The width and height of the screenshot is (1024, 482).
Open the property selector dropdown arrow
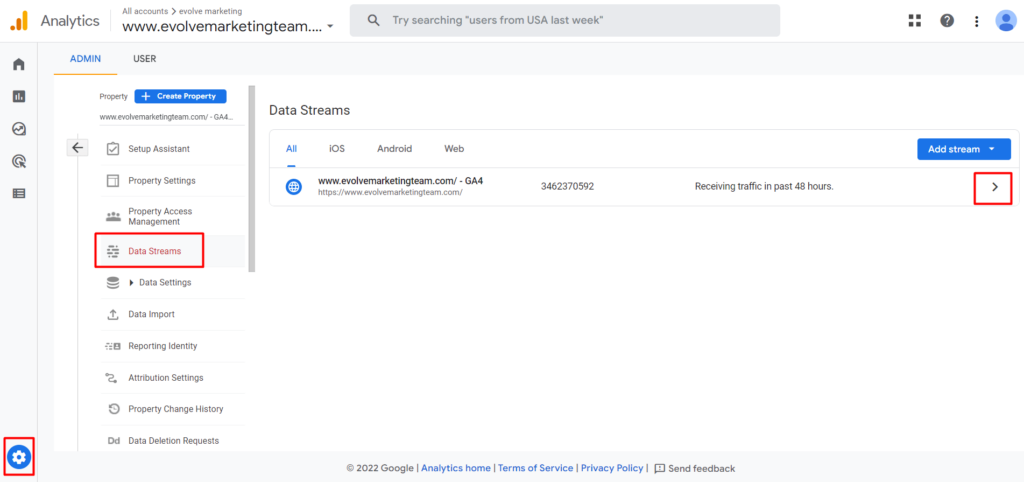click(330, 27)
